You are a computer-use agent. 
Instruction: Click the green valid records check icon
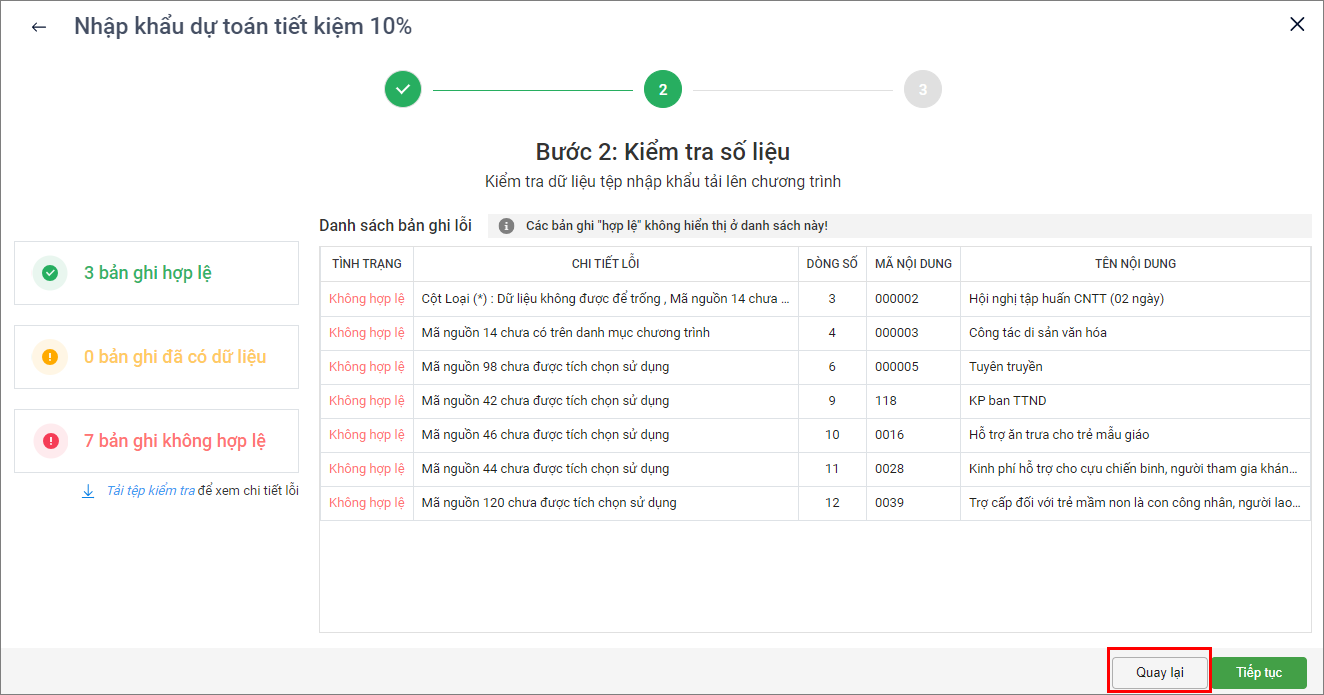click(50, 273)
